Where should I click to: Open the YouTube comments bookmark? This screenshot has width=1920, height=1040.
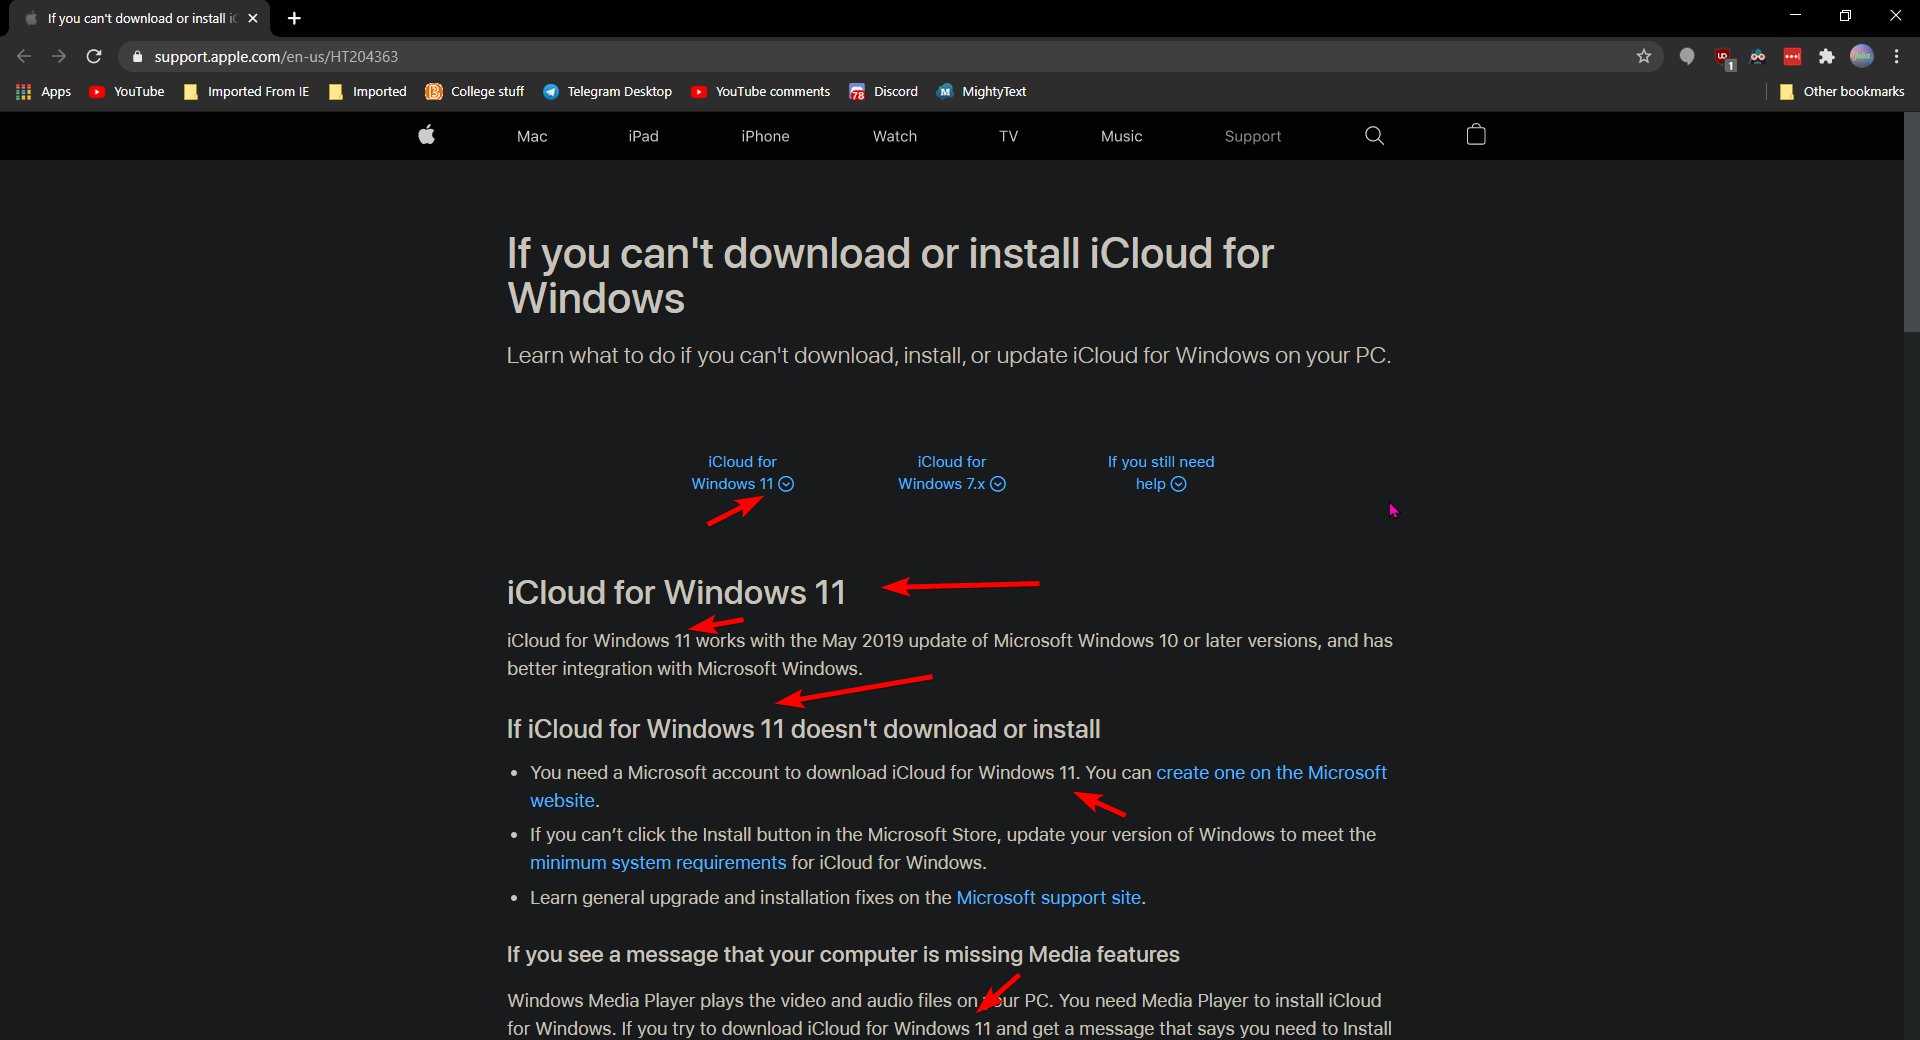760,91
